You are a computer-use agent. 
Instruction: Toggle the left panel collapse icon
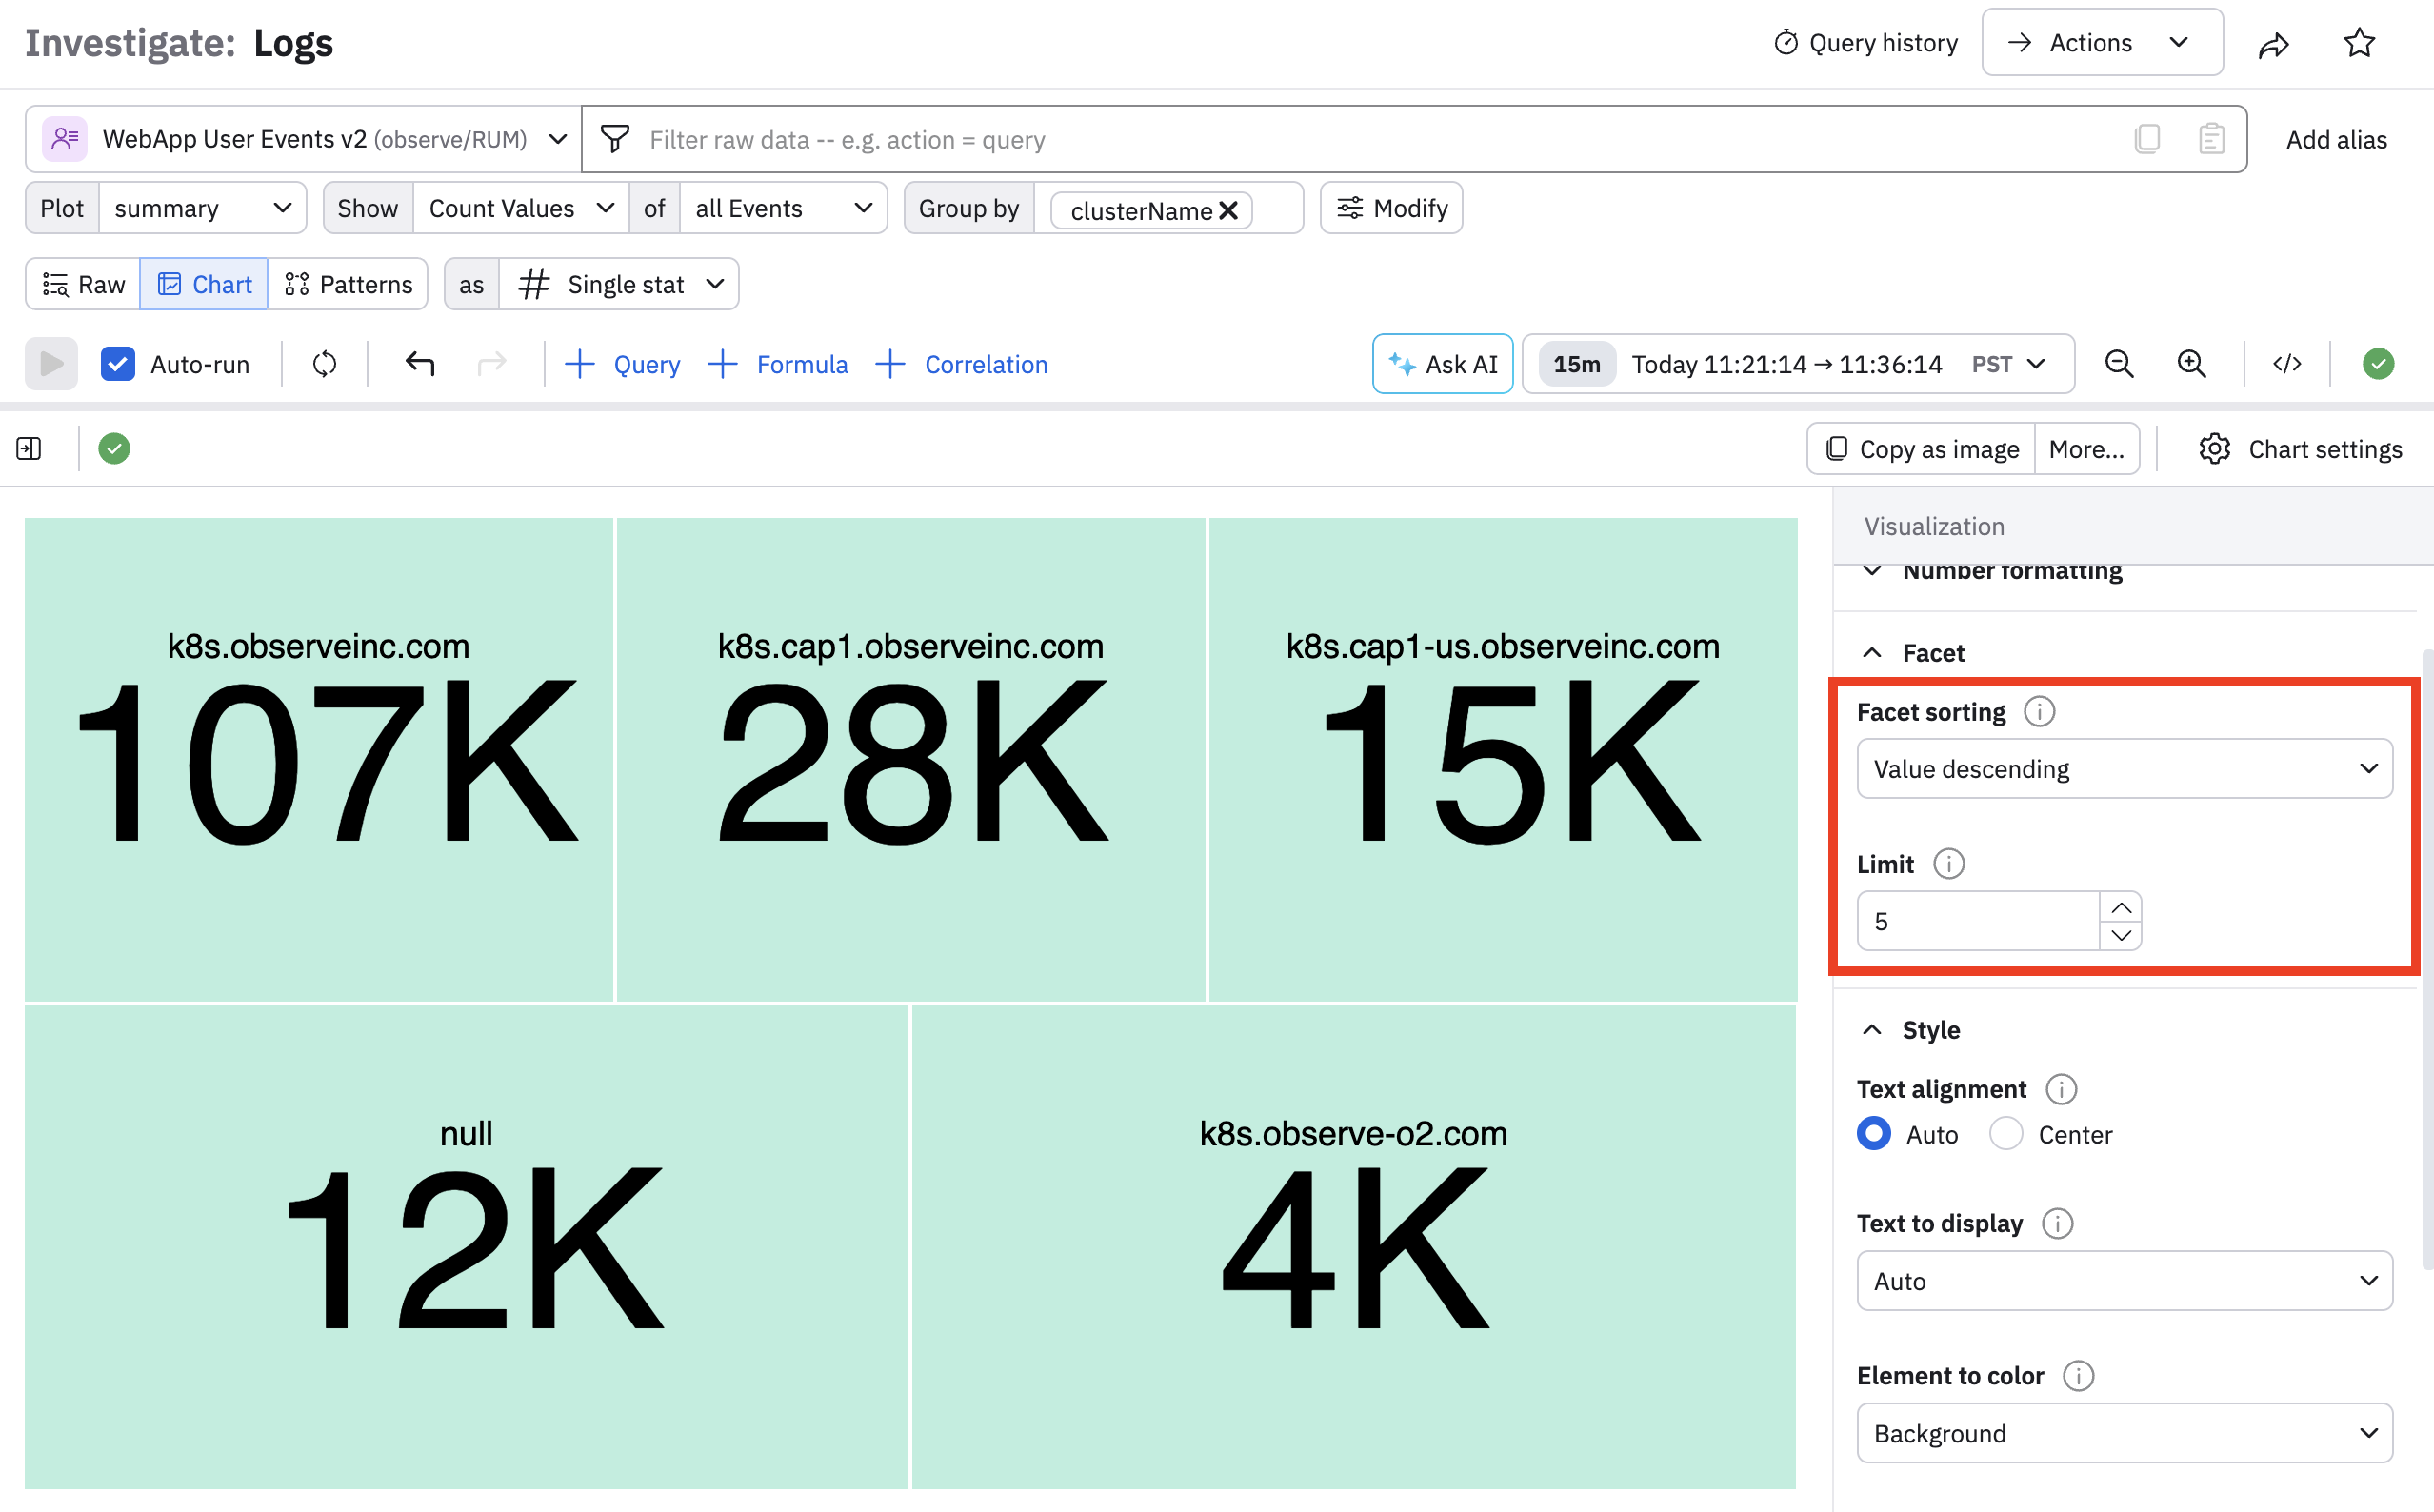point(29,449)
